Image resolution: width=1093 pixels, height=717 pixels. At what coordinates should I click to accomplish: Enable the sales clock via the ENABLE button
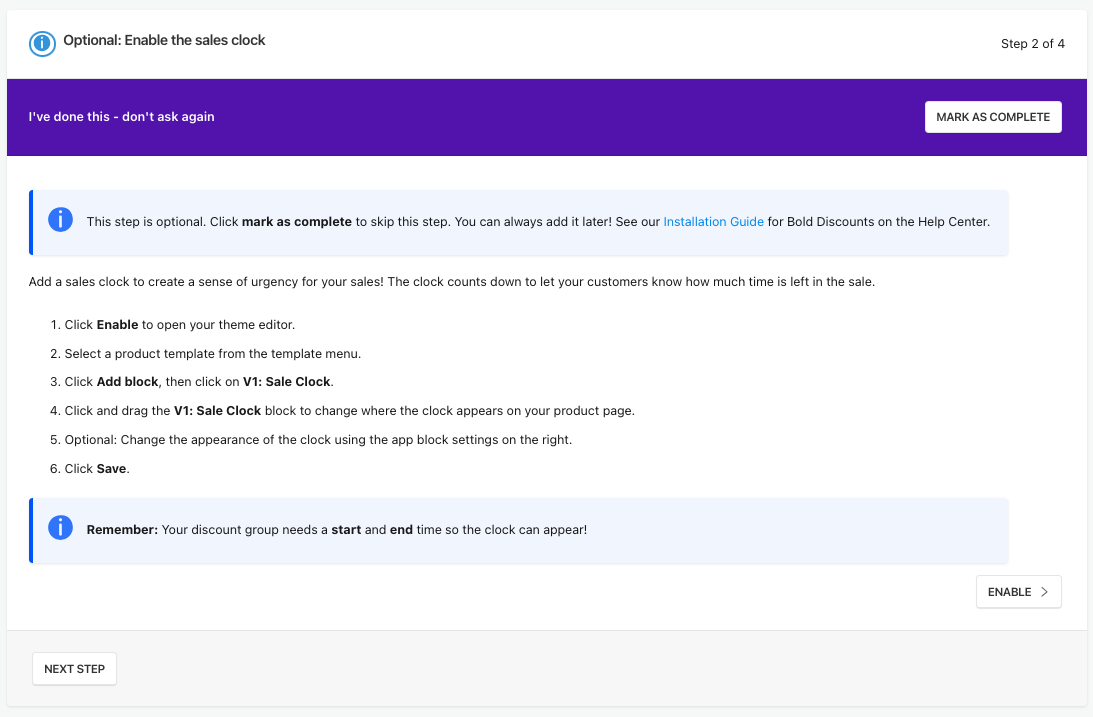pyautogui.click(x=1018, y=591)
